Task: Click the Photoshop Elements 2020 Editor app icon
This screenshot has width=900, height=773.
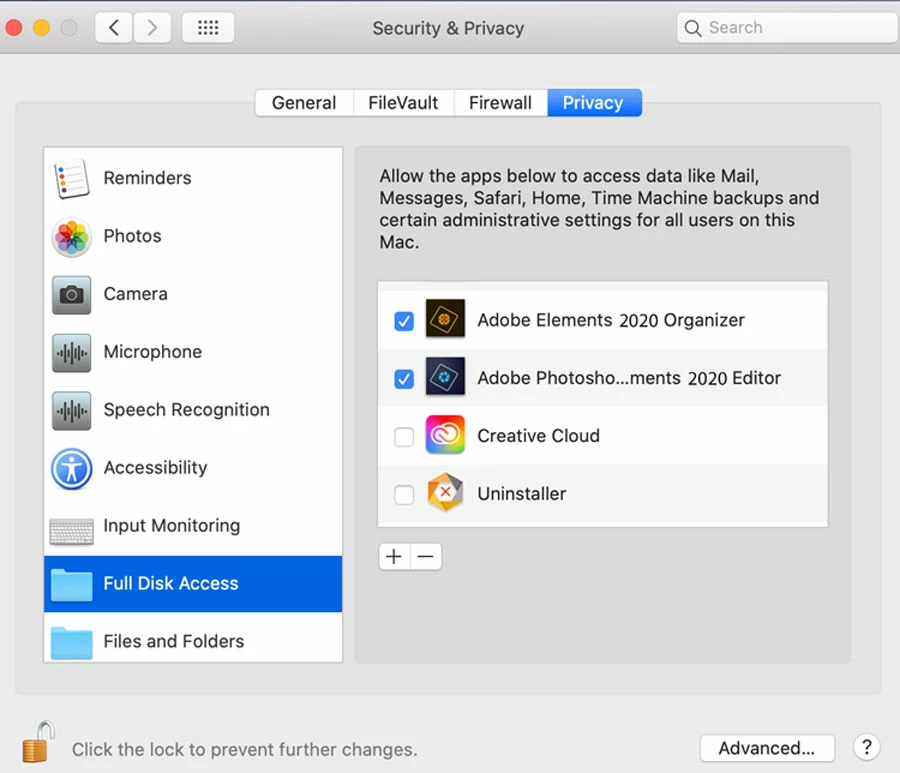Action: [445, 376]
